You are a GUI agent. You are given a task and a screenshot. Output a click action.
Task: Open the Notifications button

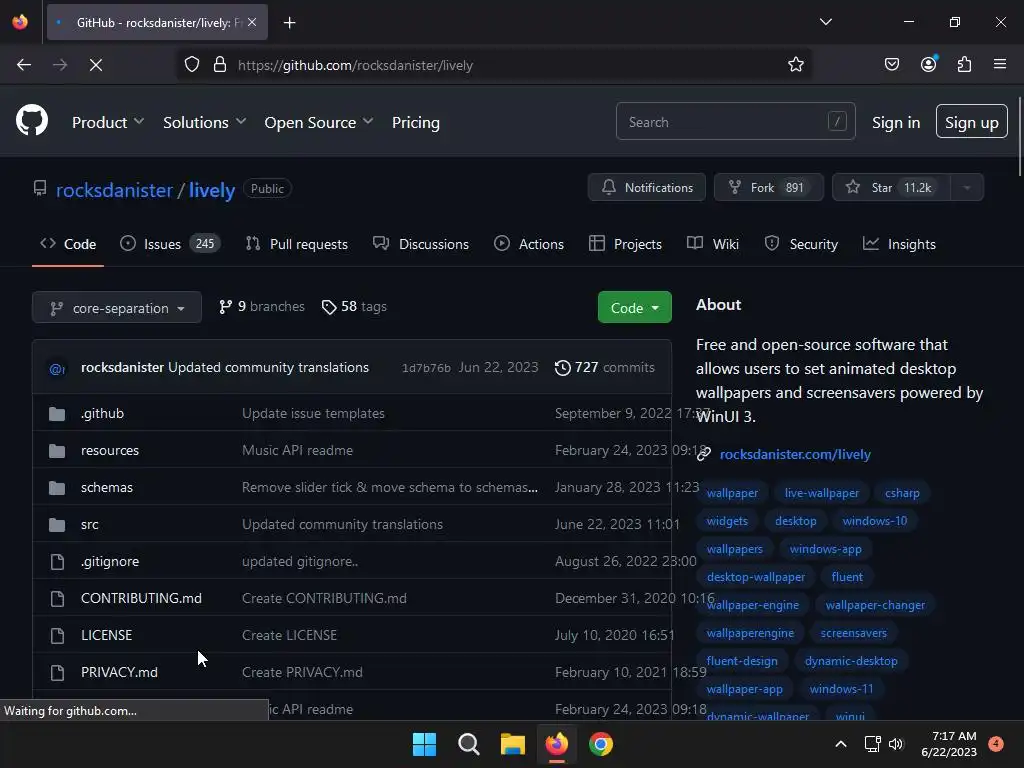[x=647, y=187]
